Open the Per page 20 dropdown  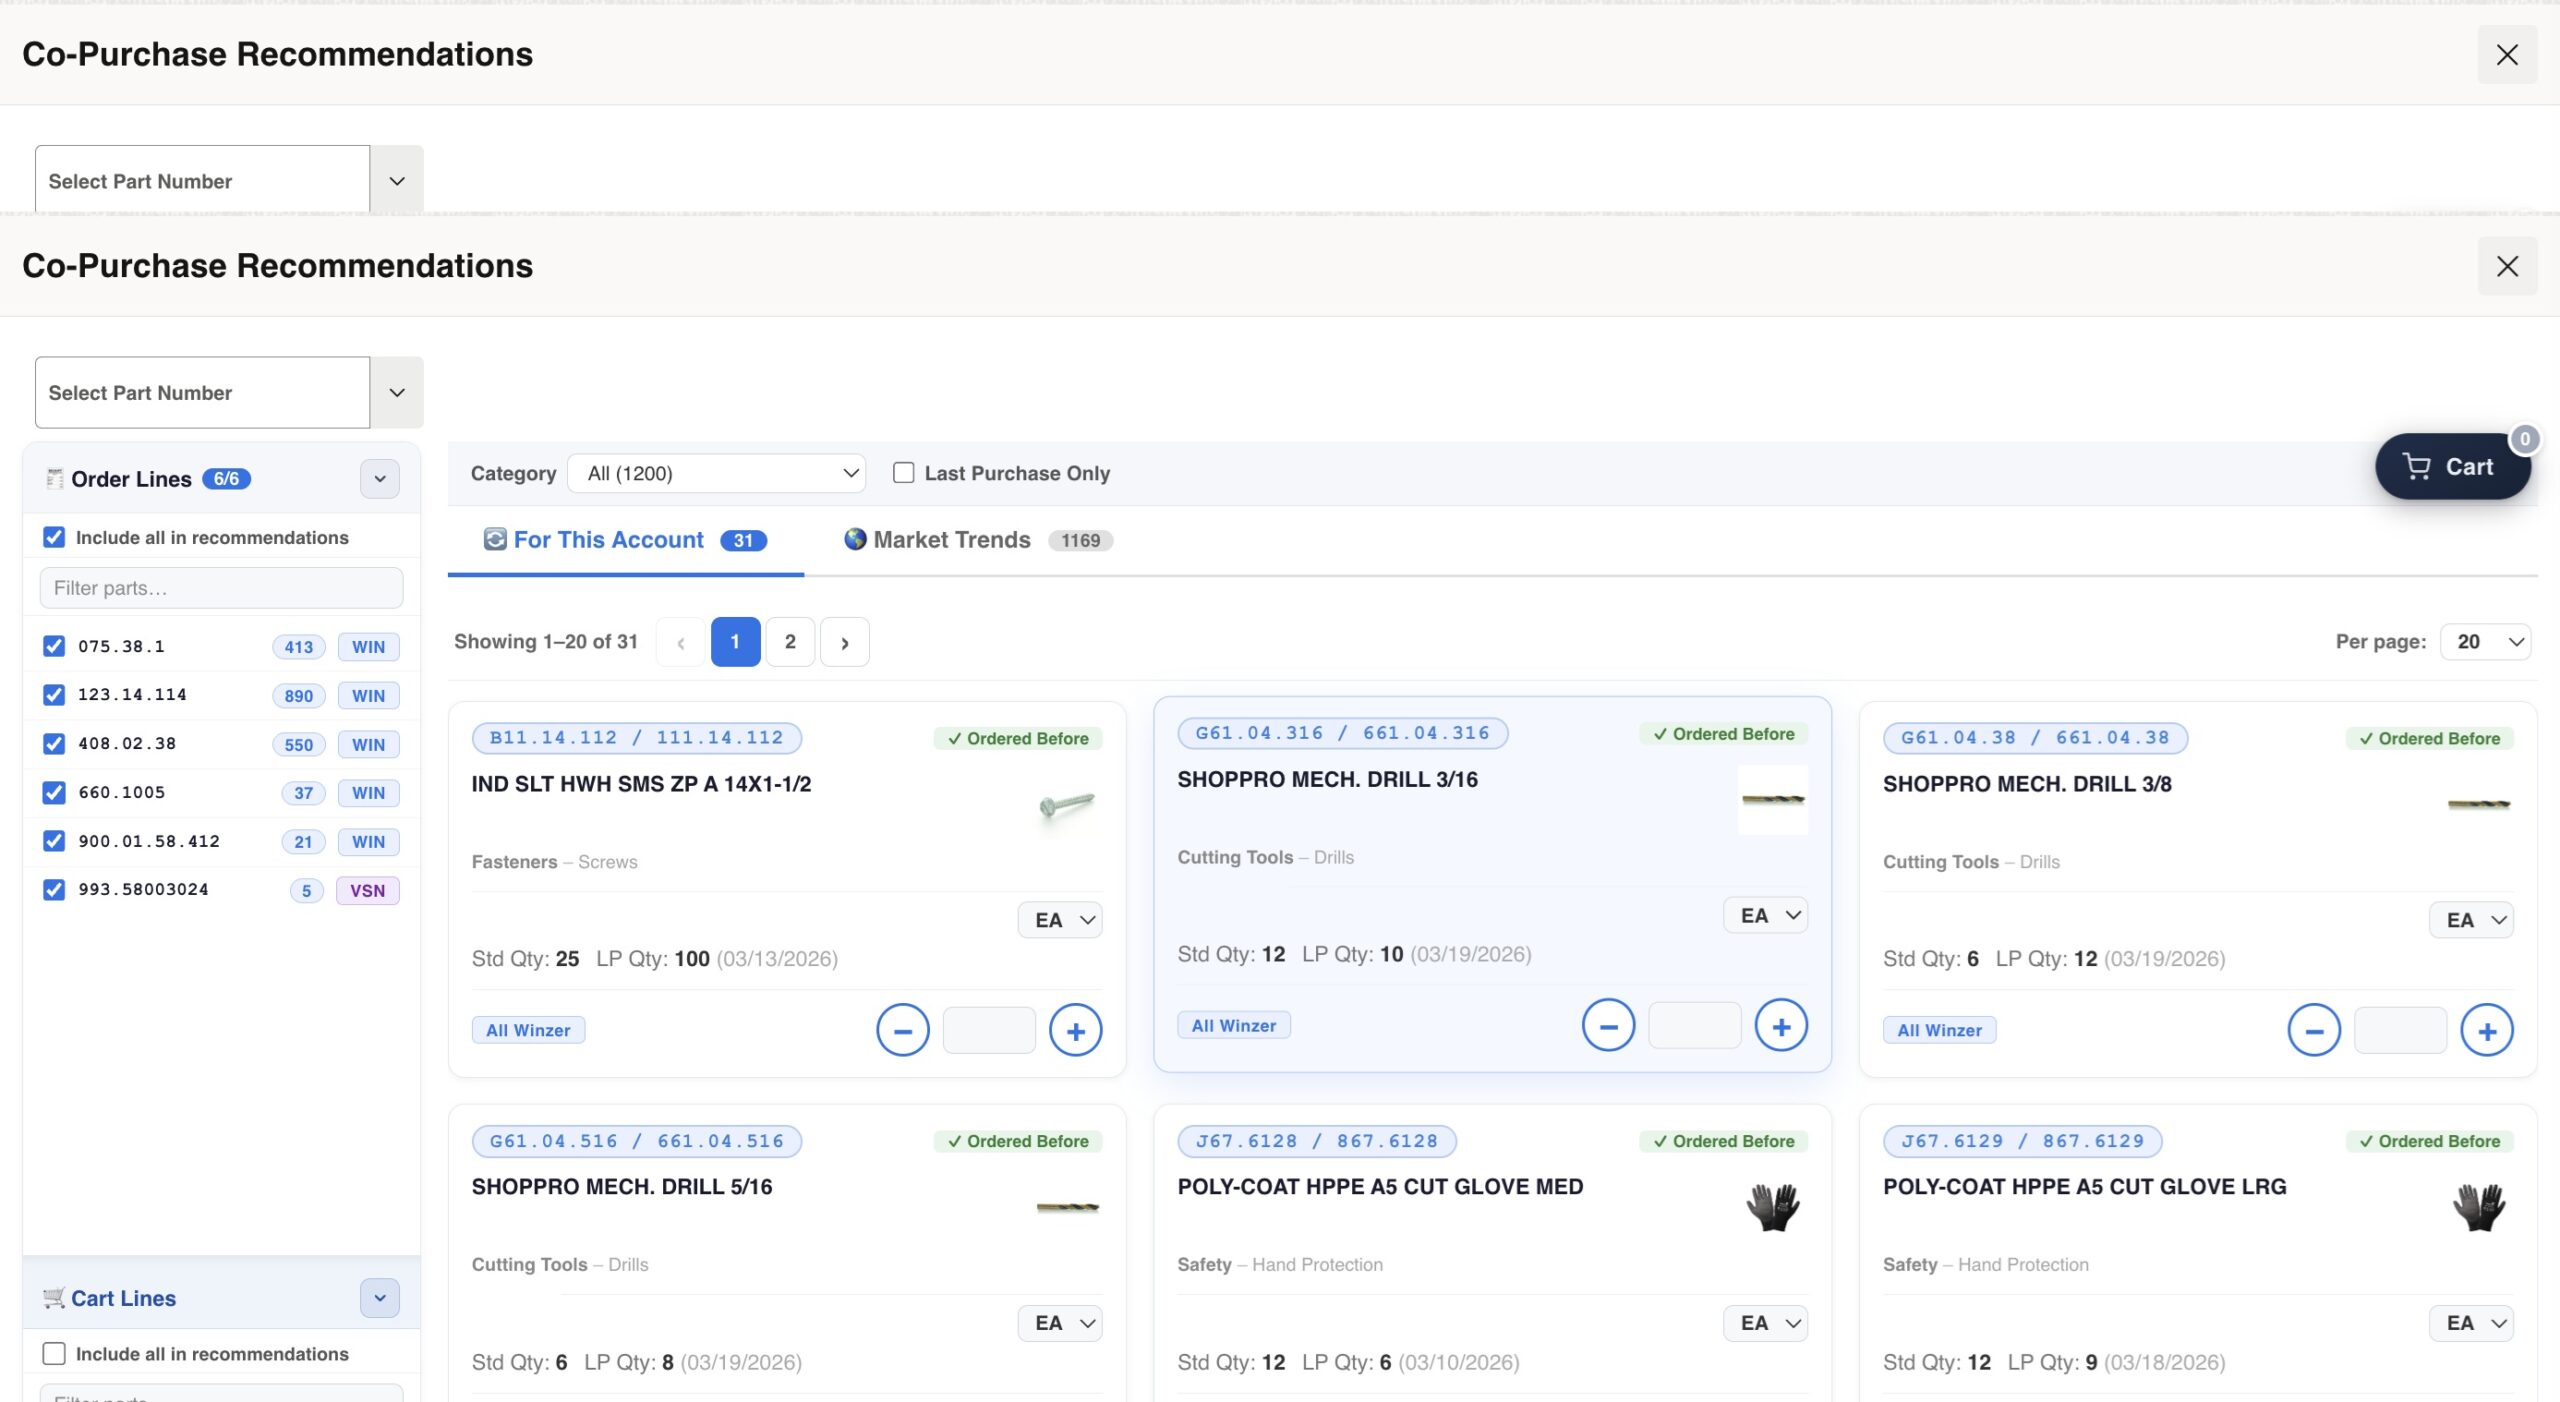[2485, 642]
